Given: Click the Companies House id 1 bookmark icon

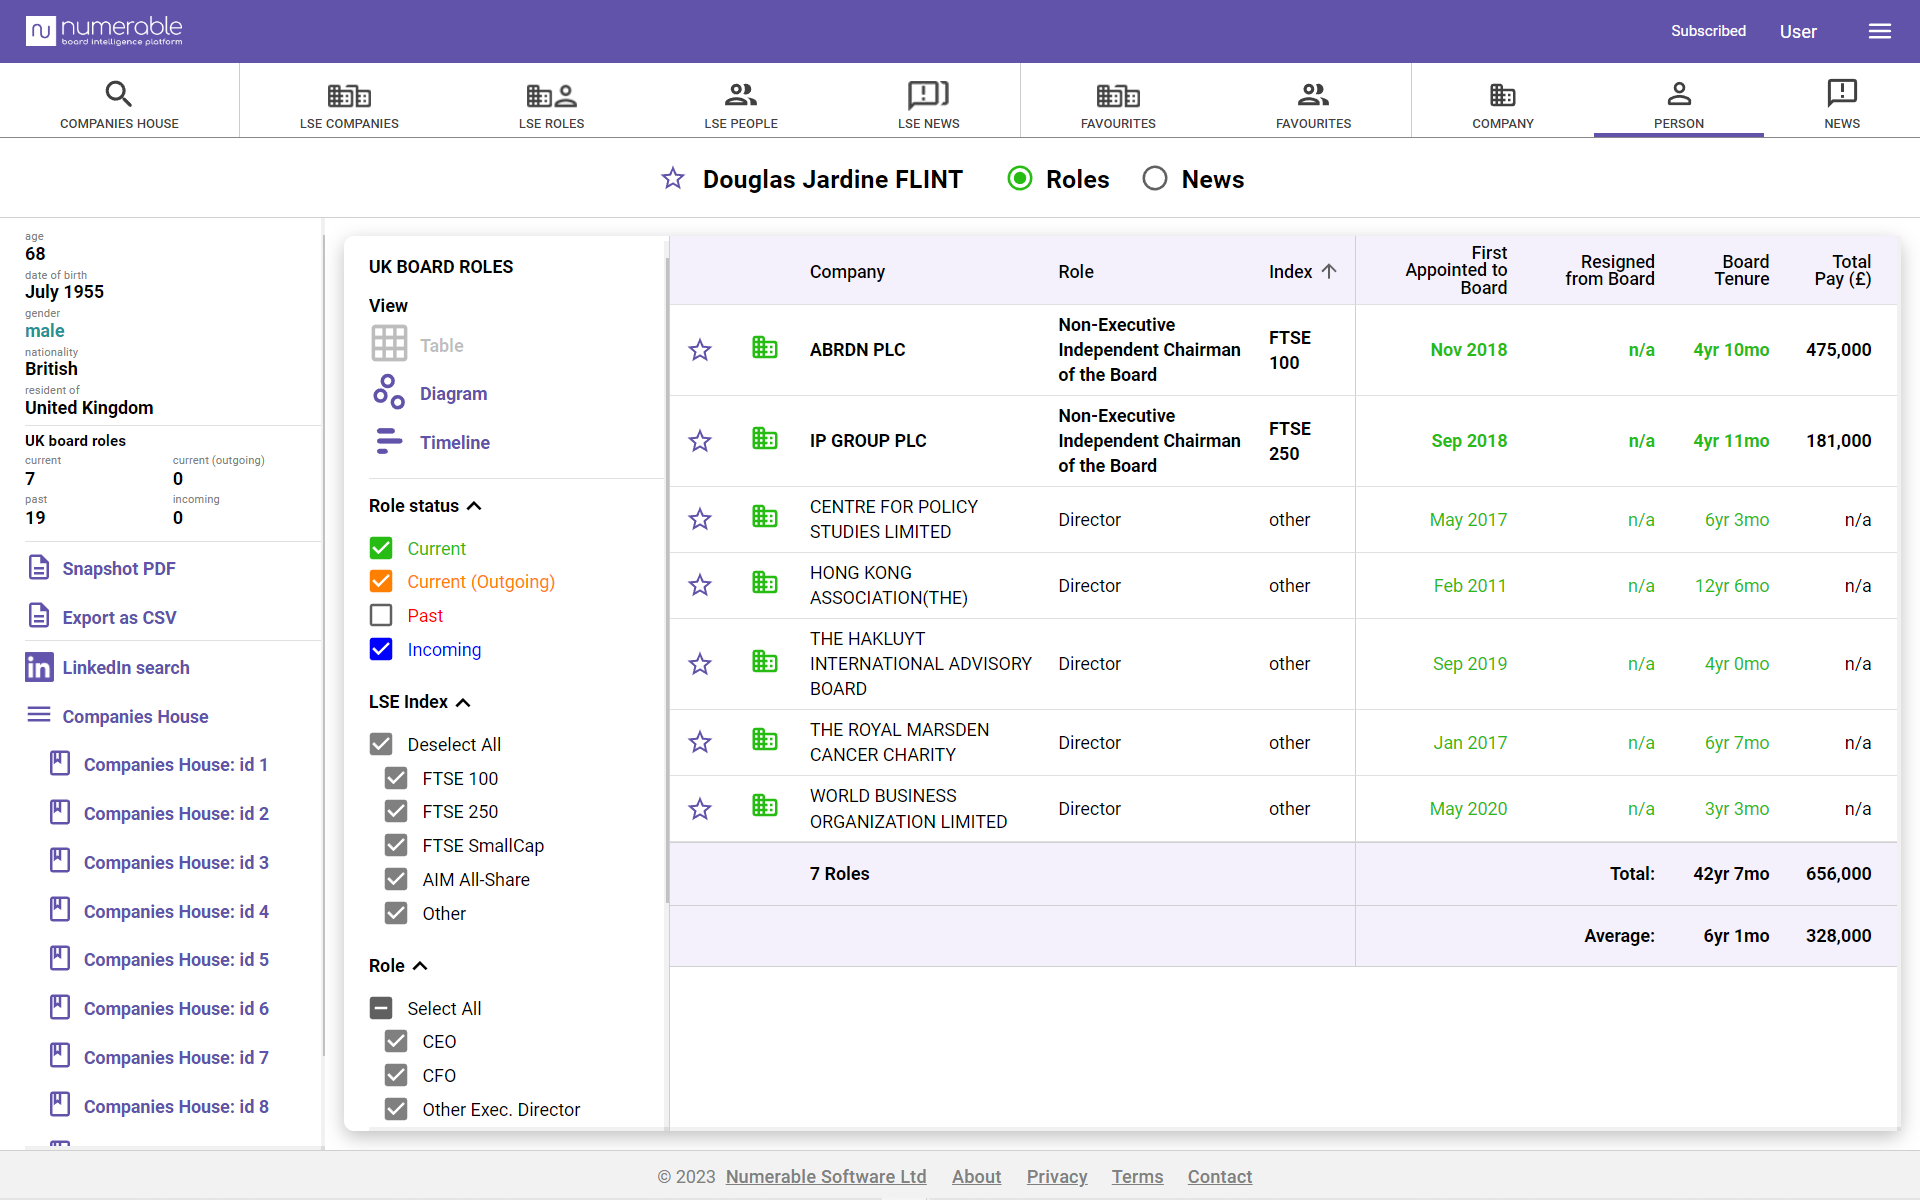Looking at the screenshot, I should (60, 764).
